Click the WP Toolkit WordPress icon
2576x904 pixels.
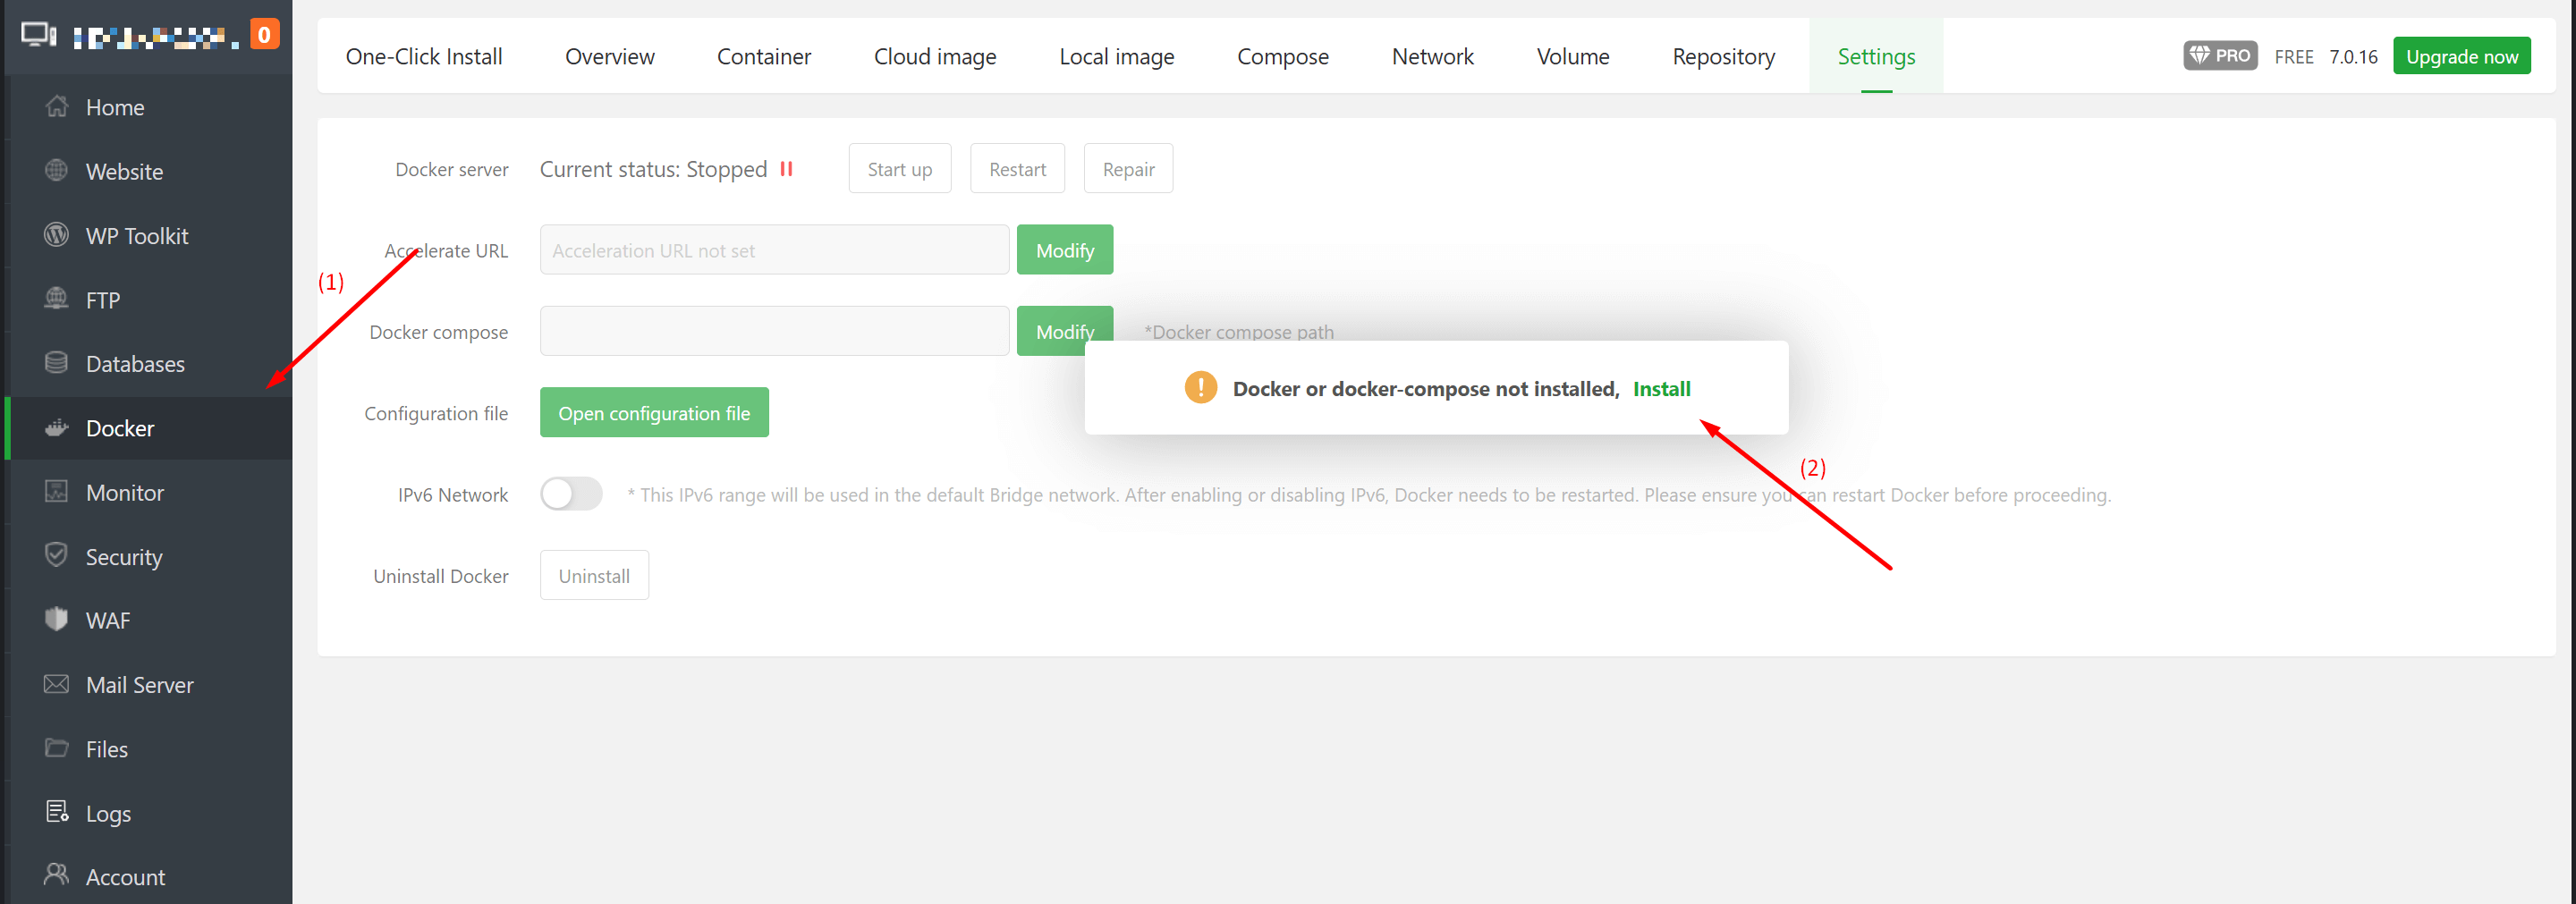point(57,234)
